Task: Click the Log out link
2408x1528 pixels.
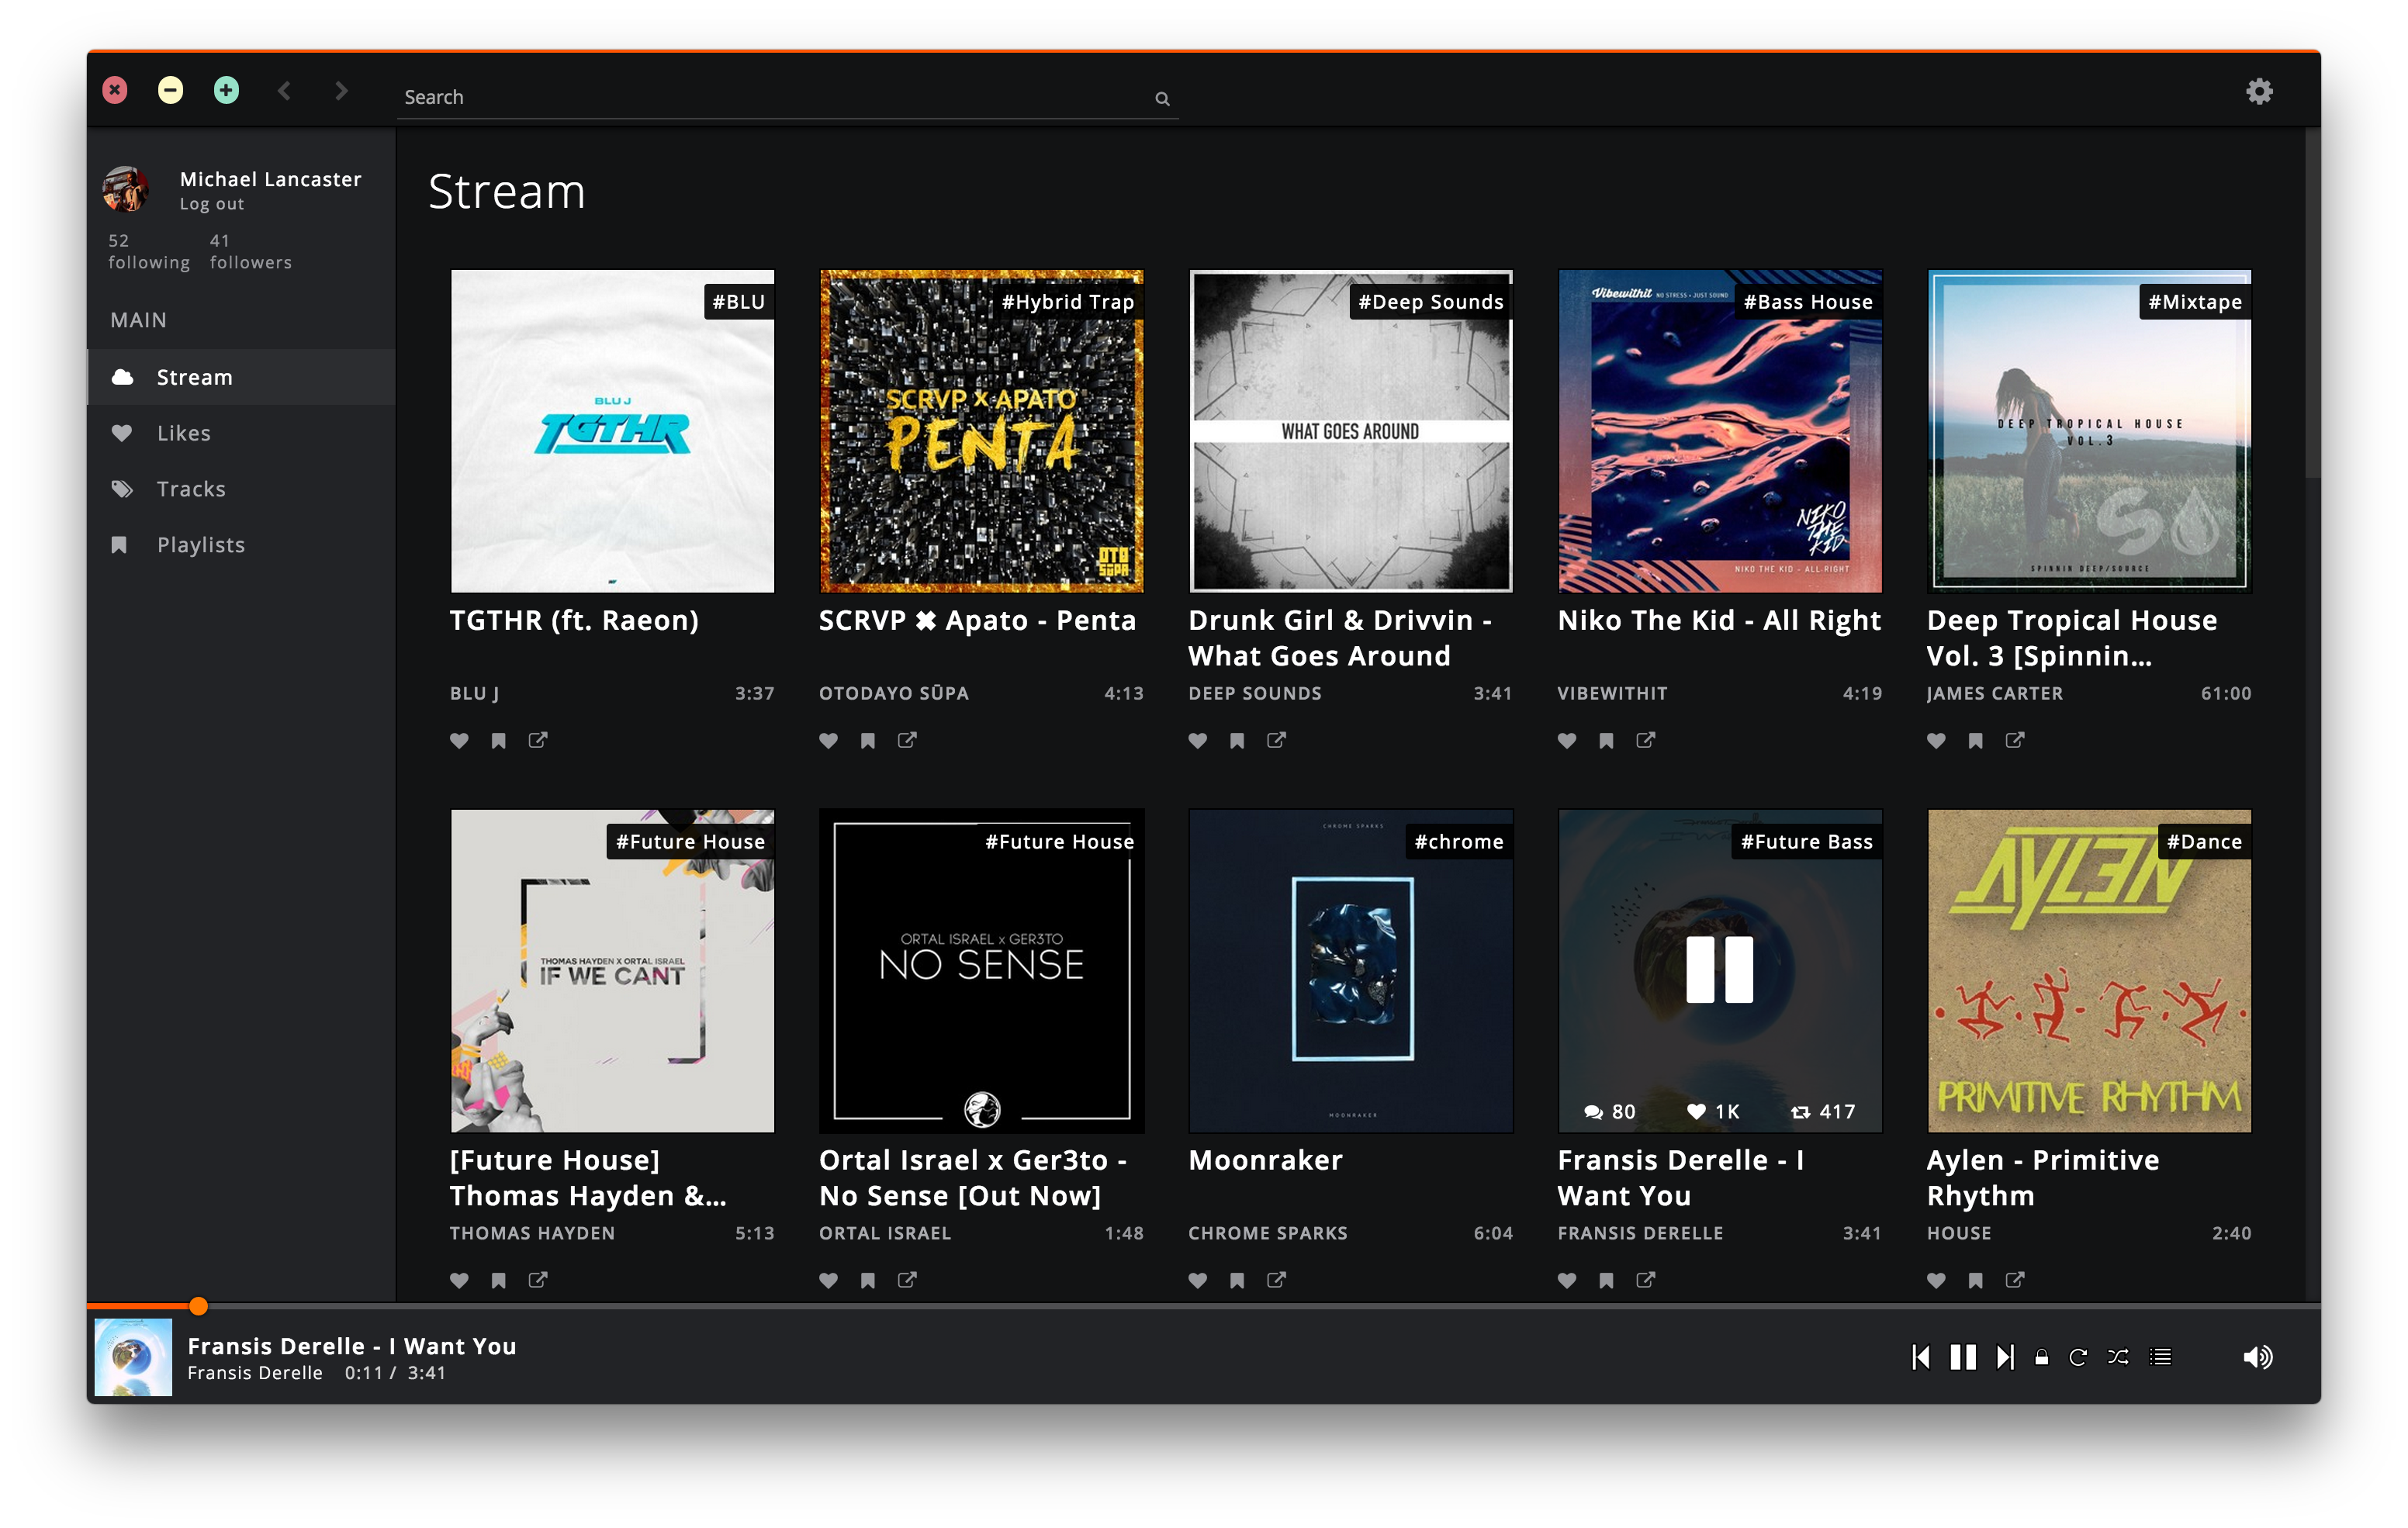Action: coord(211,204)
